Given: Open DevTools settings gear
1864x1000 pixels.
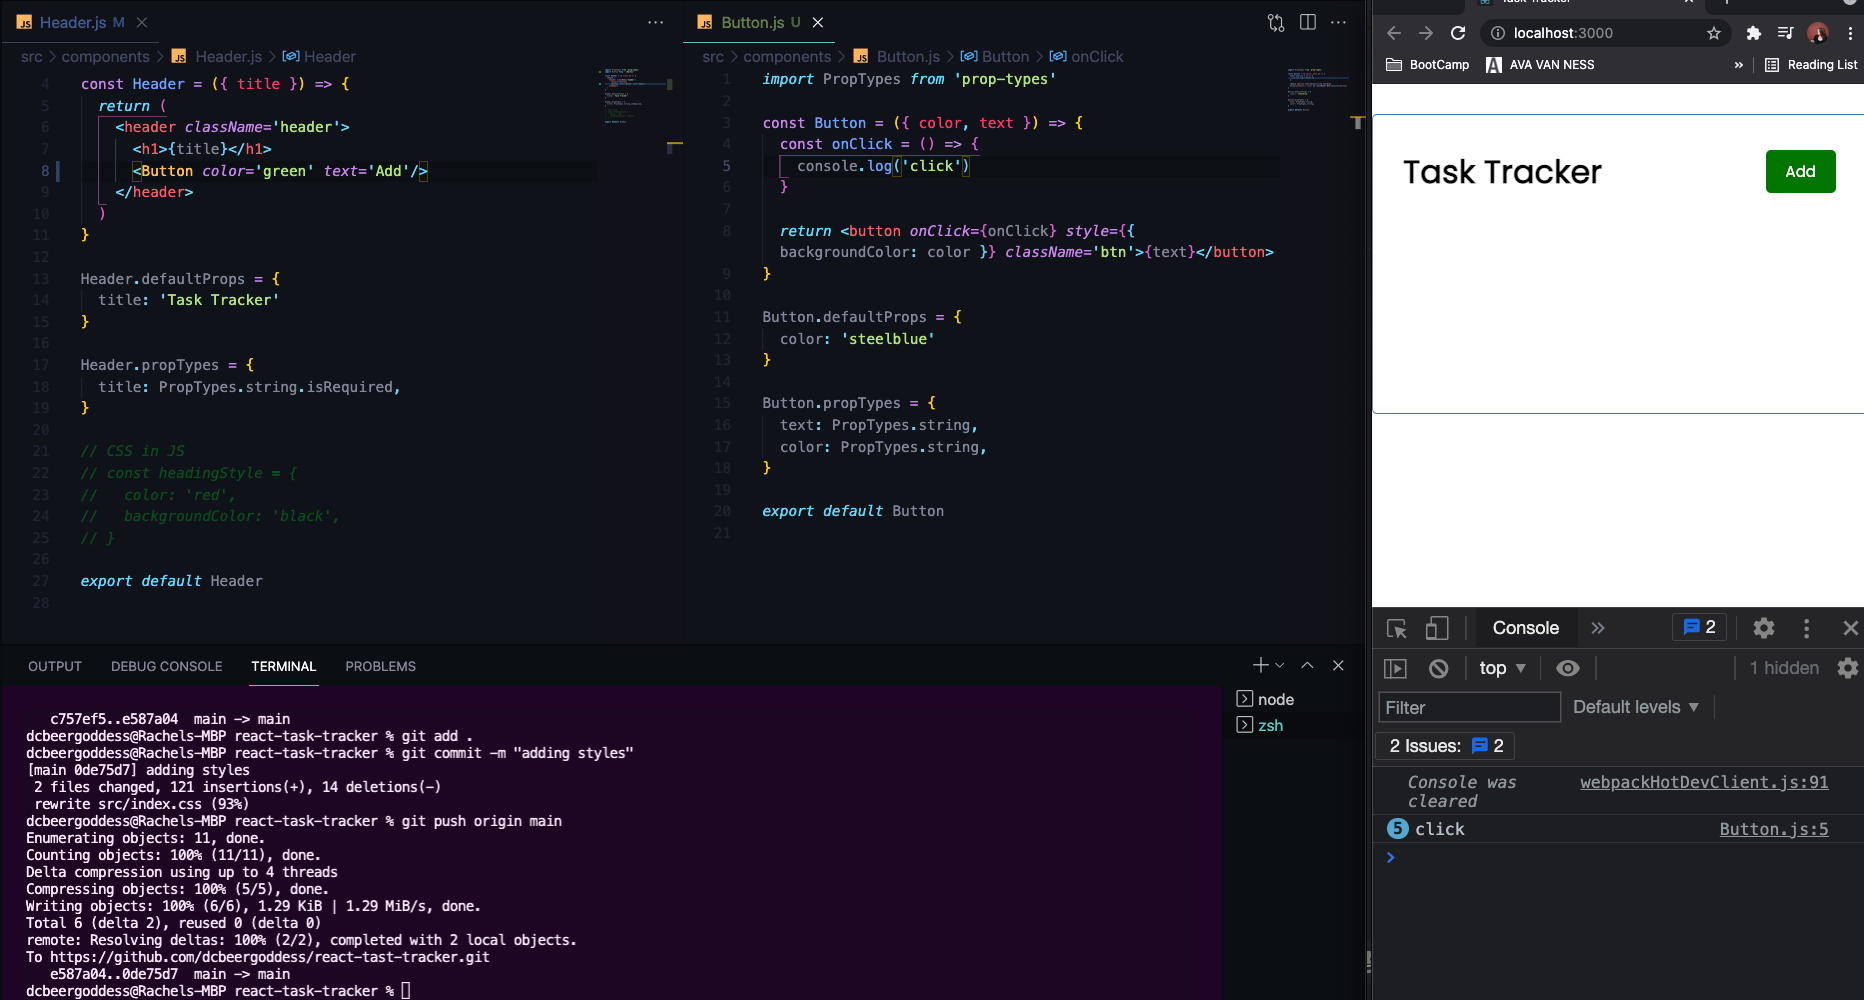Looking at the screenshot, I should 1764,628.
